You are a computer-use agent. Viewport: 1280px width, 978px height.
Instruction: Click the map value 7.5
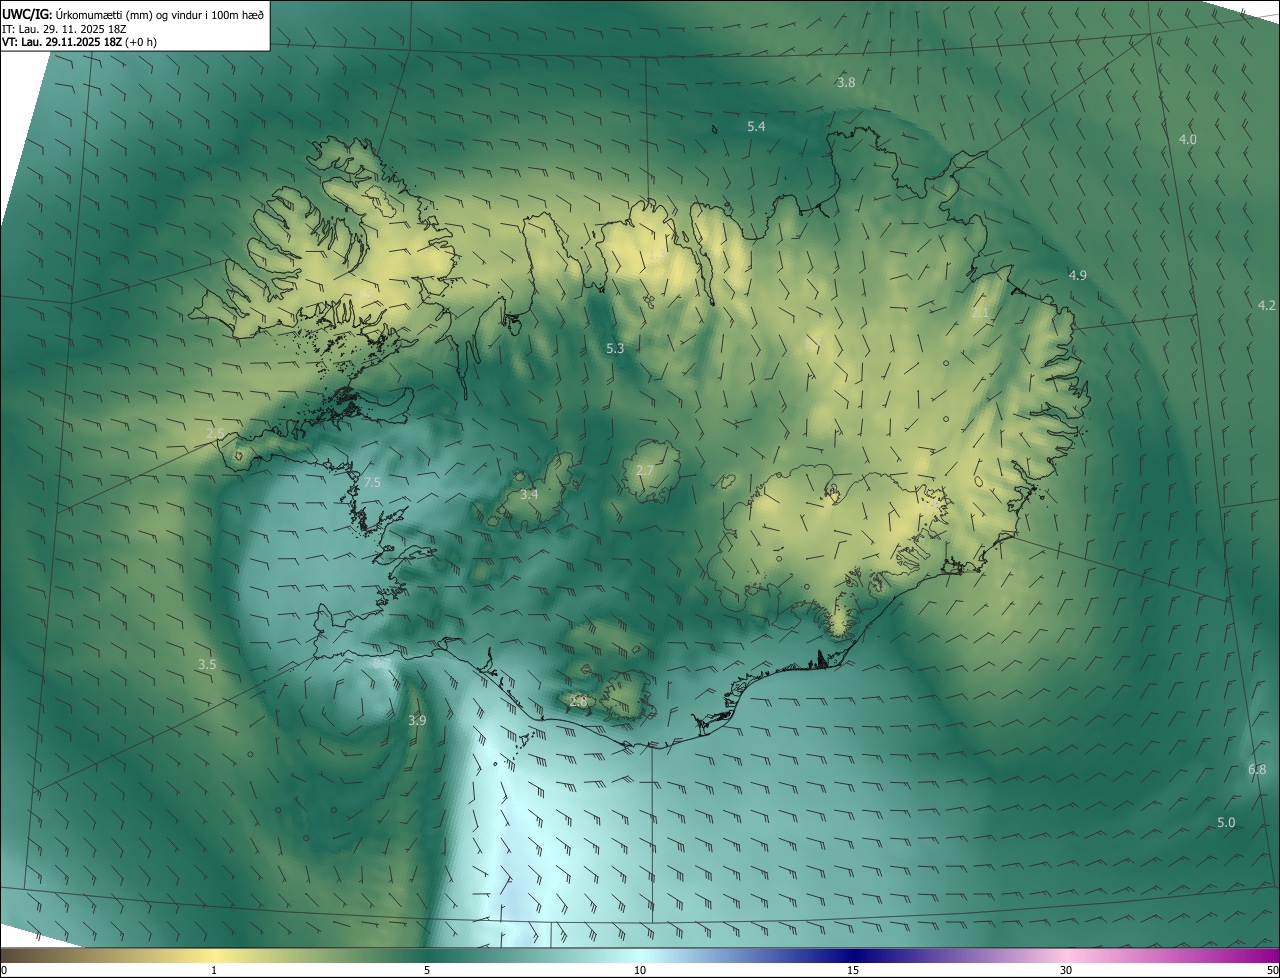coord(372,482)
